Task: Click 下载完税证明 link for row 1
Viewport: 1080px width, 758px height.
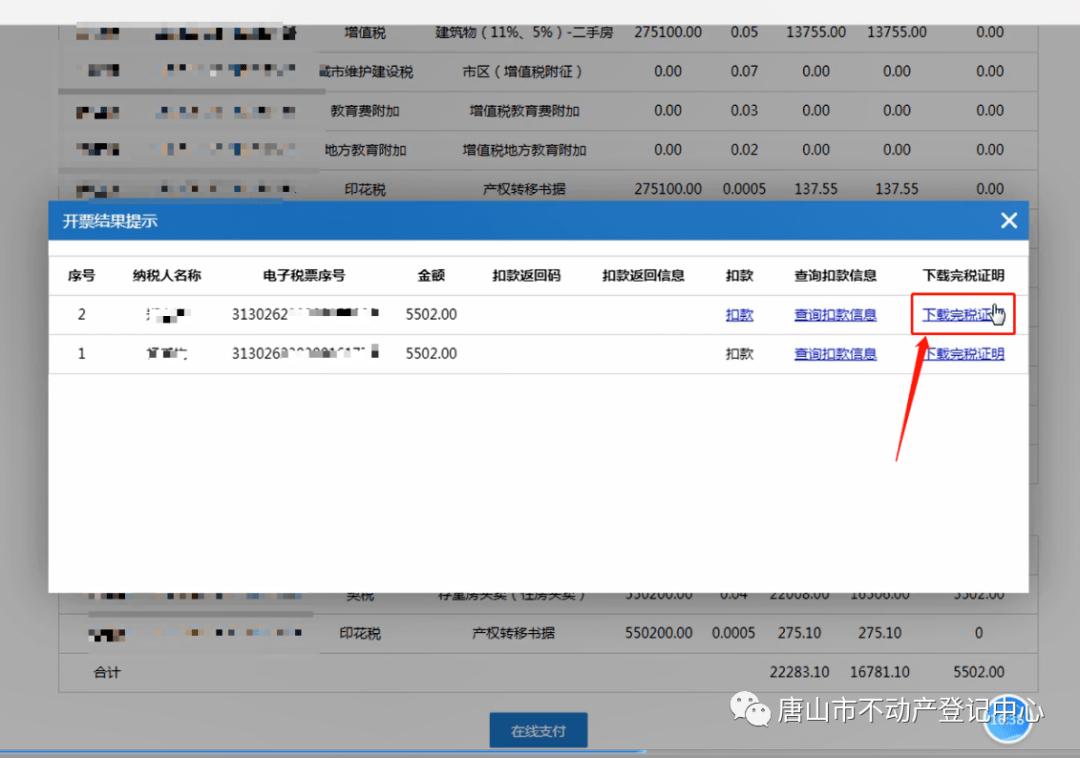Action: point(962,354)
